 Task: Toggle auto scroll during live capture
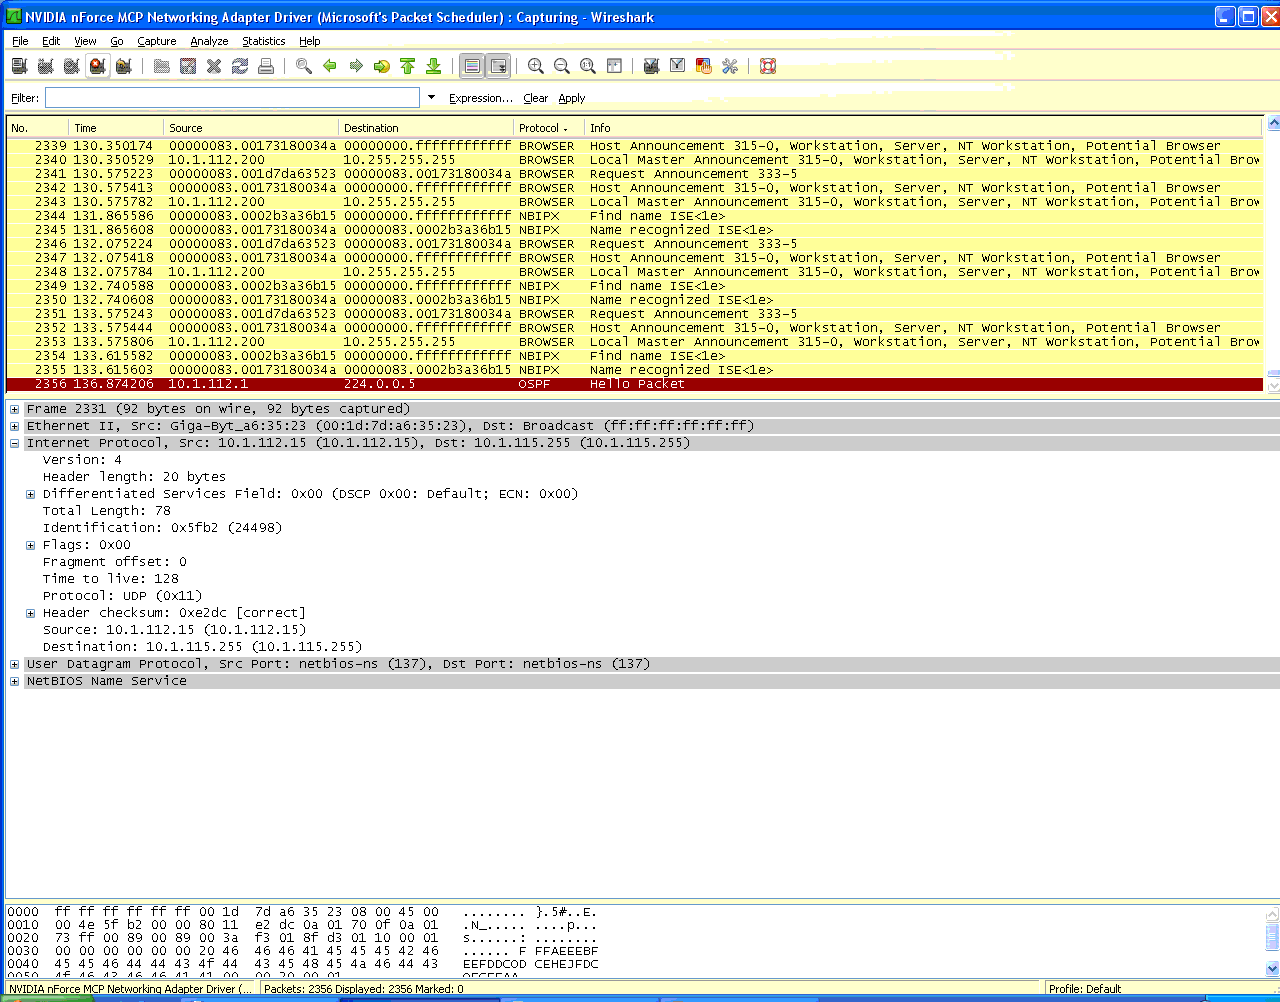click(x=498, y=66)
